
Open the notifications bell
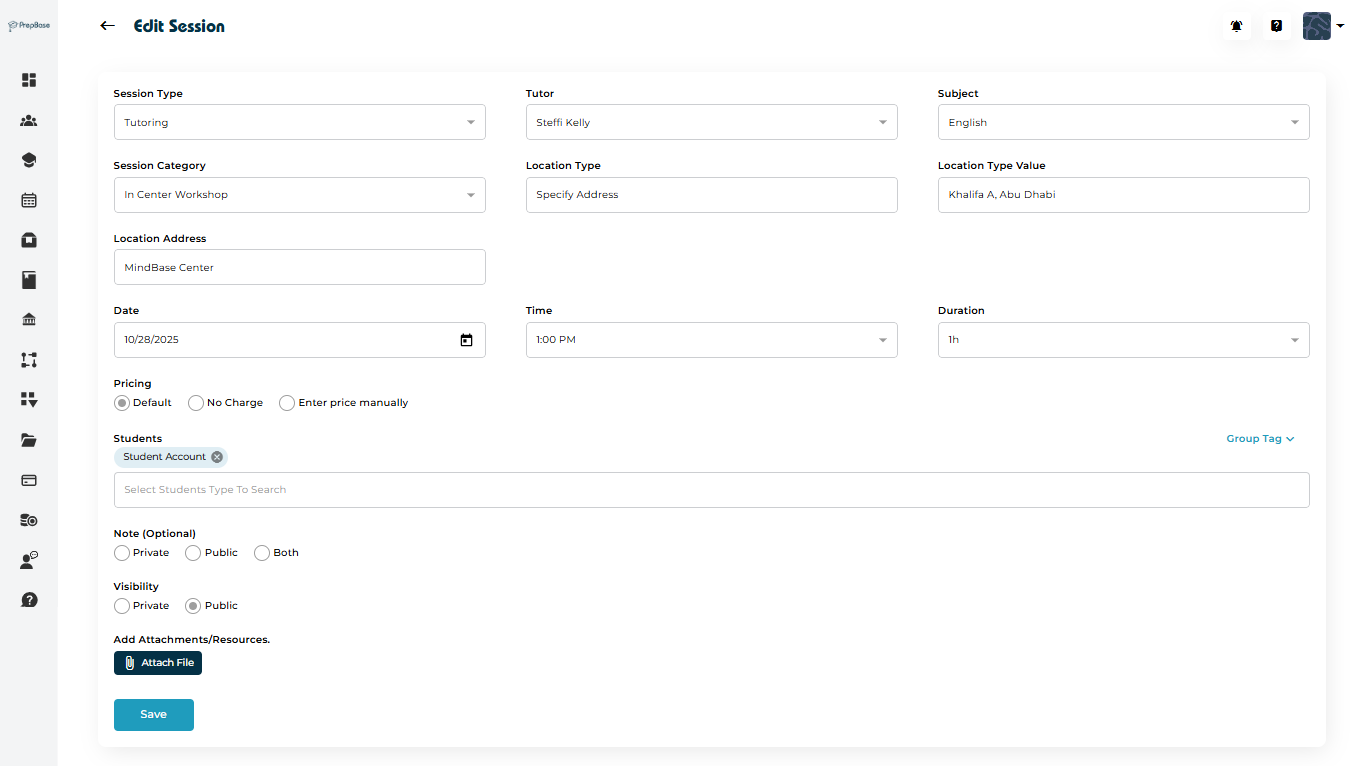point(1237,27)
